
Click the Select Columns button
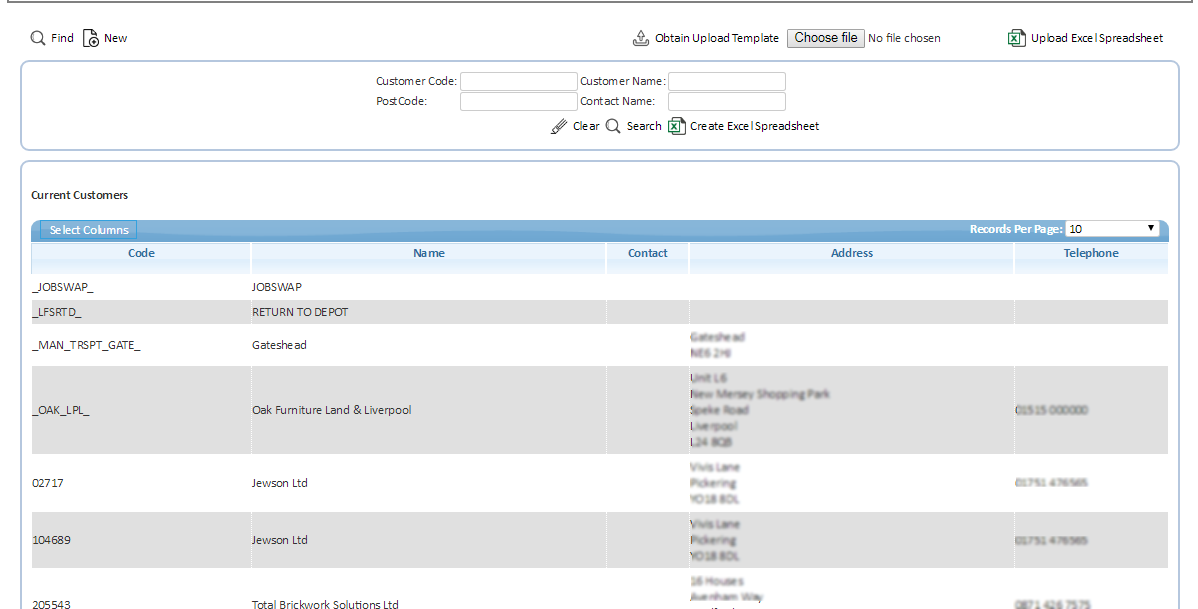coord(89,230)
